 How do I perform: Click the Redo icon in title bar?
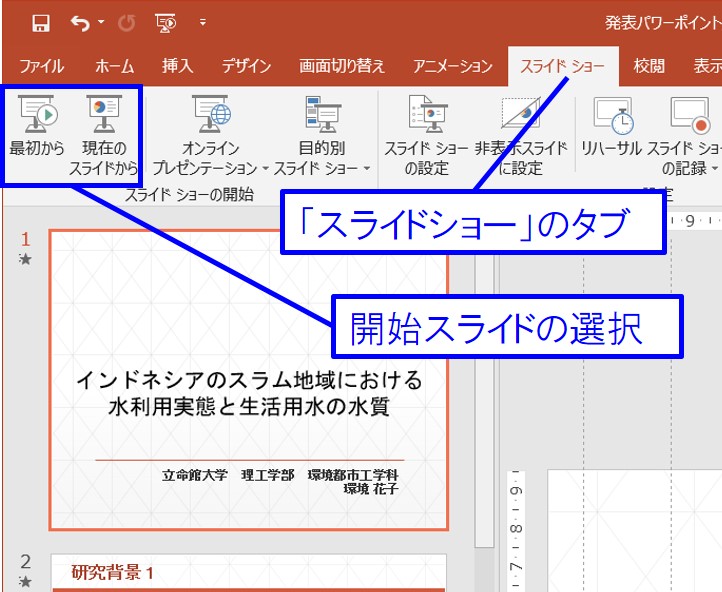coord(127,22)
